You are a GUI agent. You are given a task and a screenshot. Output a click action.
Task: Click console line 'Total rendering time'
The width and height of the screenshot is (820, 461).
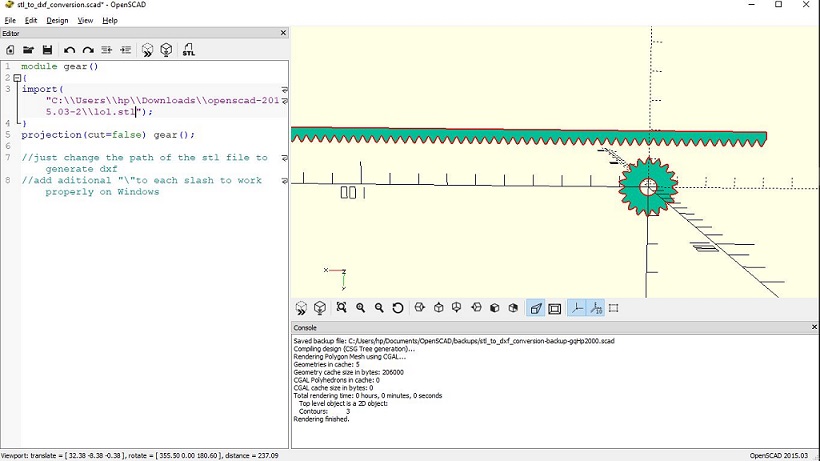click(x=368, y=396)
